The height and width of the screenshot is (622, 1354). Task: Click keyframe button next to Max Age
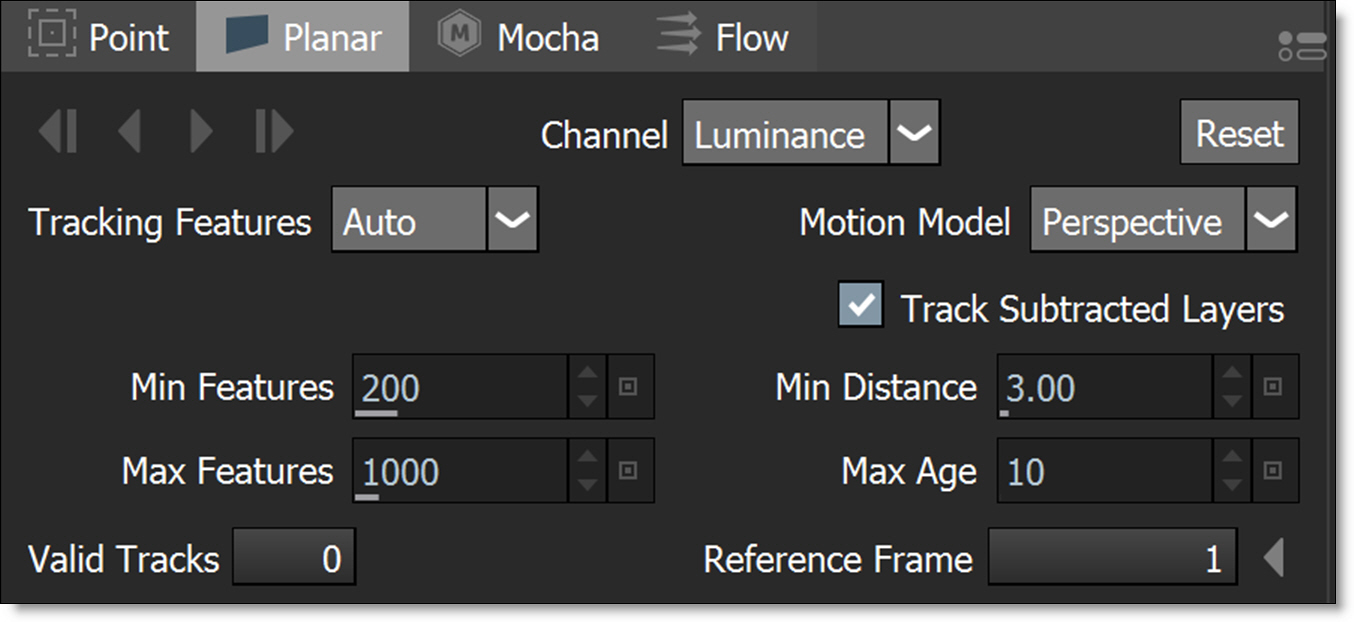point(1273,471)
